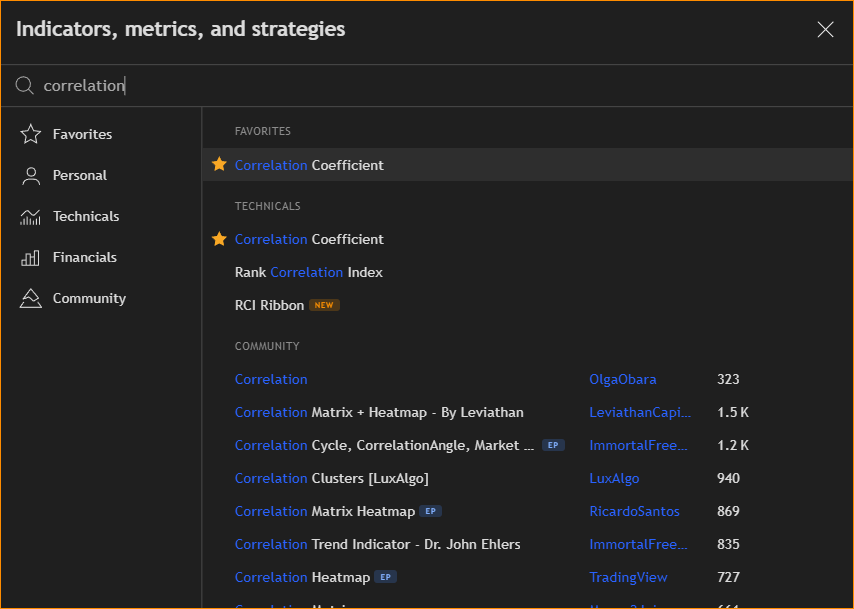
Task: Unfavorite Correlation Coefficient star under Favorites
Action: pyautogui.click(x=220, y=165)
